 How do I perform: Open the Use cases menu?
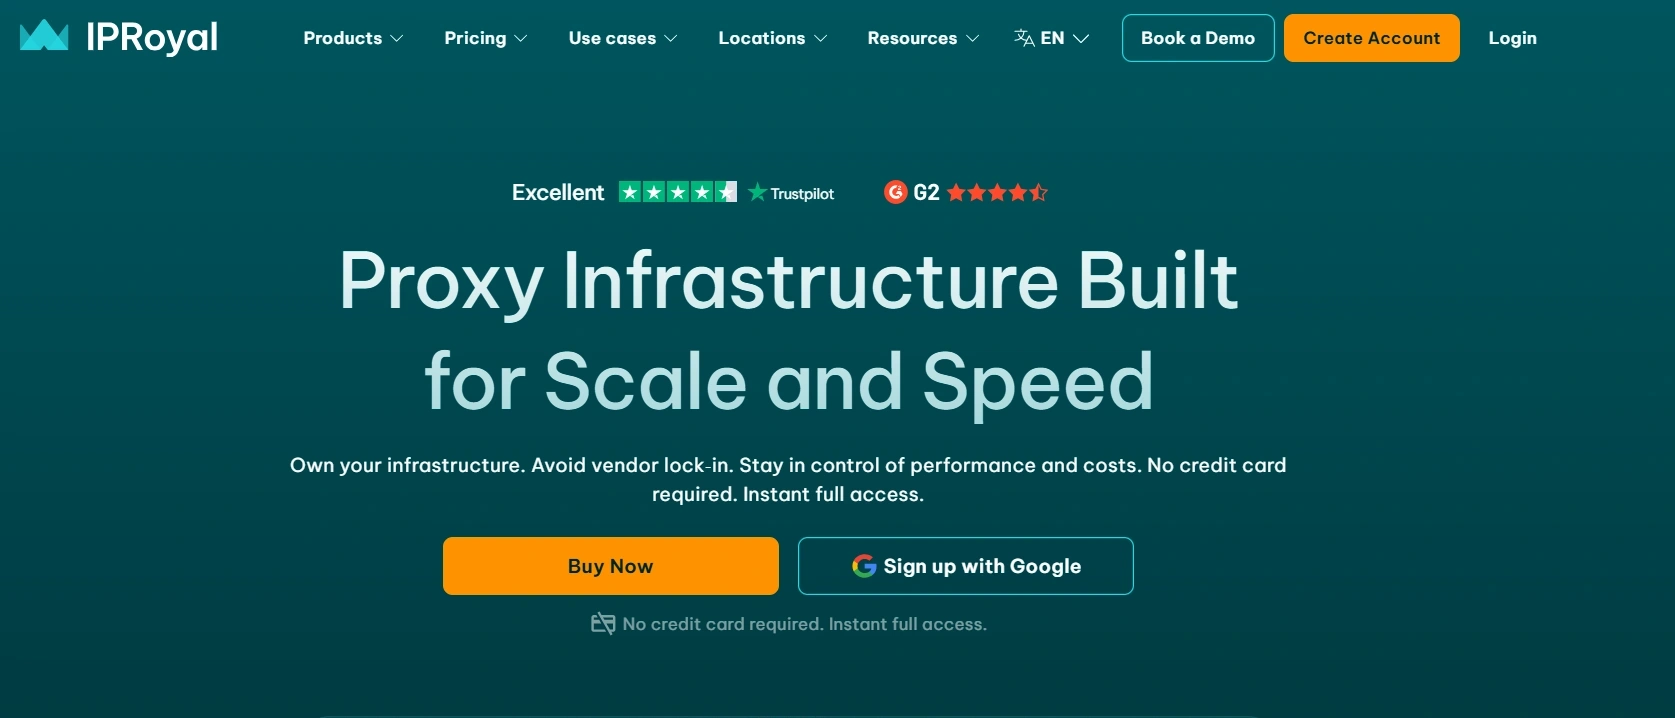[x=622, y=38]
